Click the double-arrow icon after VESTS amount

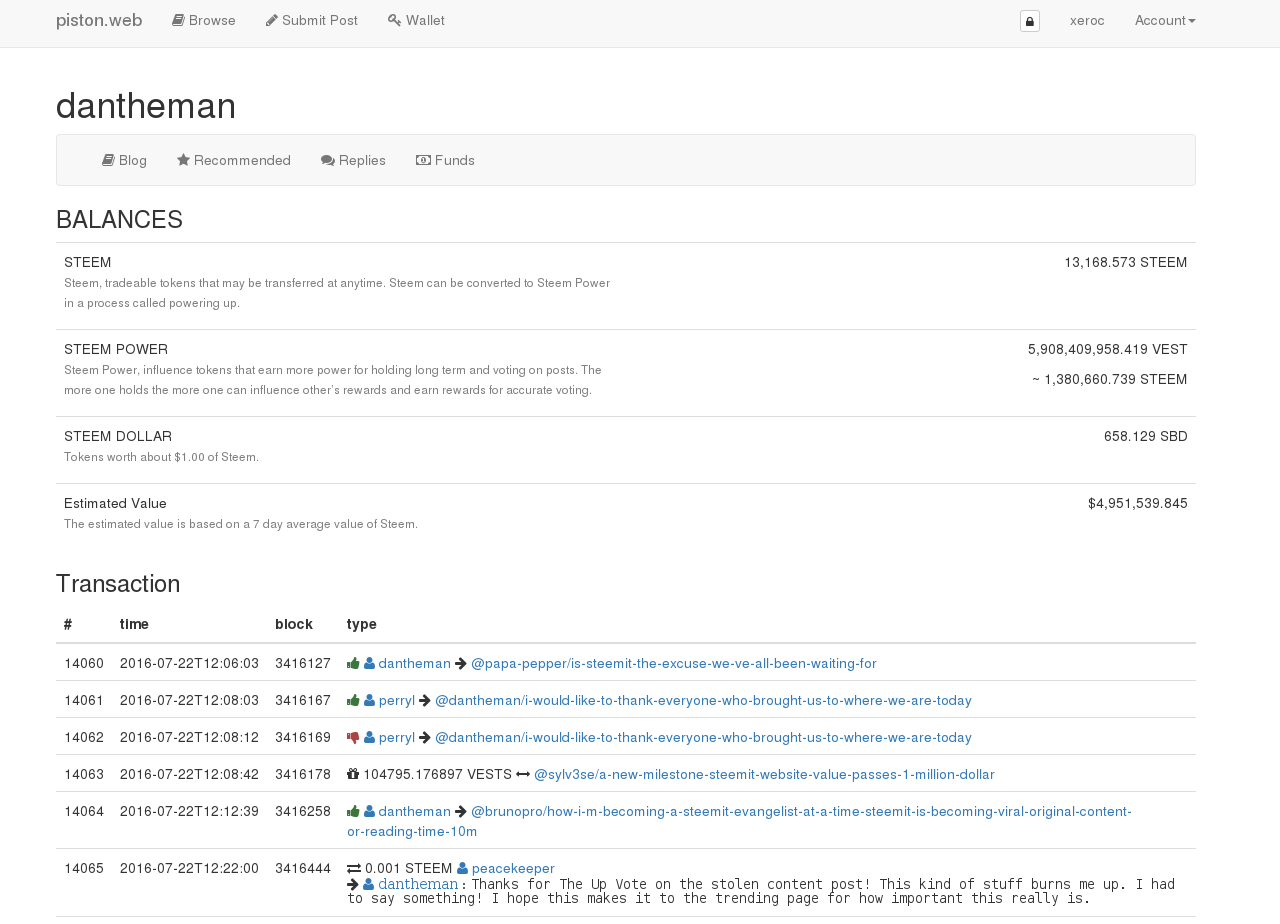tap(523, 774)
